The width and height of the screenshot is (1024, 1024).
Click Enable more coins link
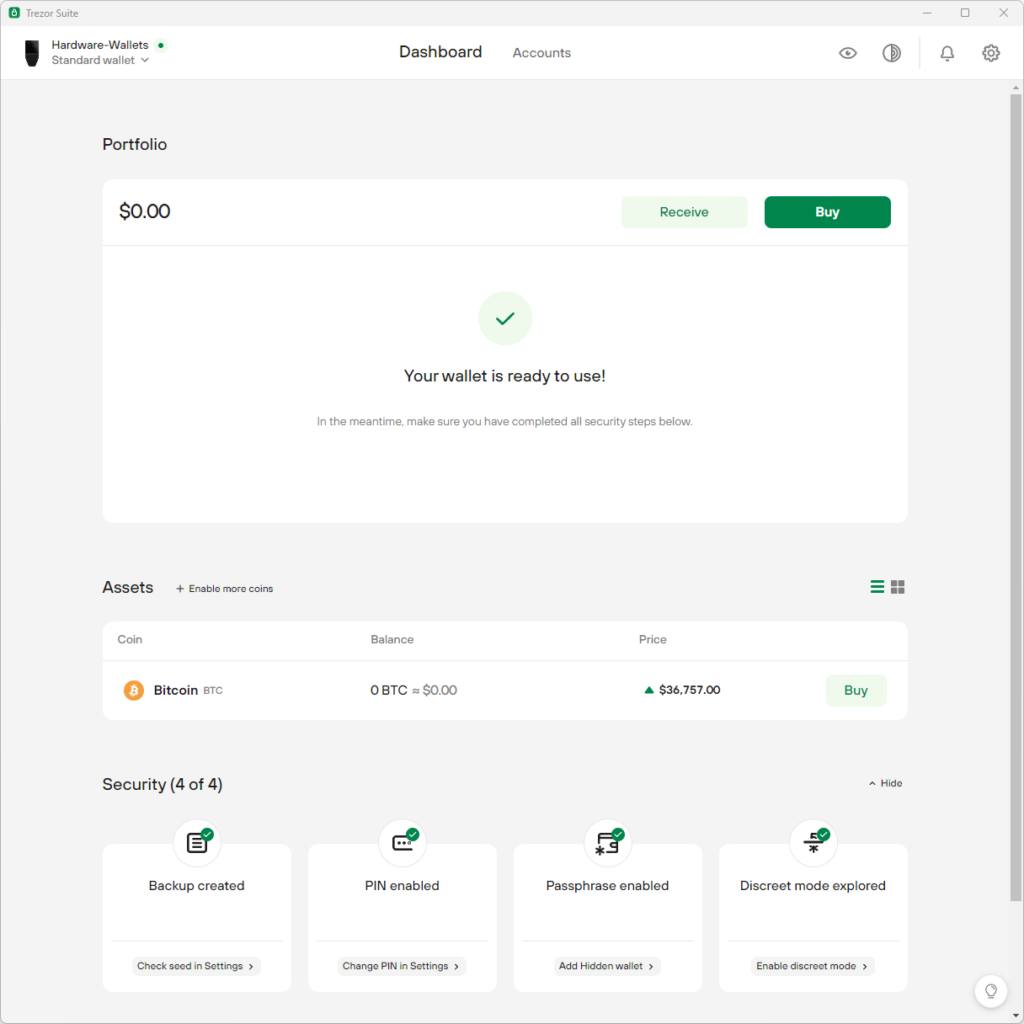coord(224,588)
